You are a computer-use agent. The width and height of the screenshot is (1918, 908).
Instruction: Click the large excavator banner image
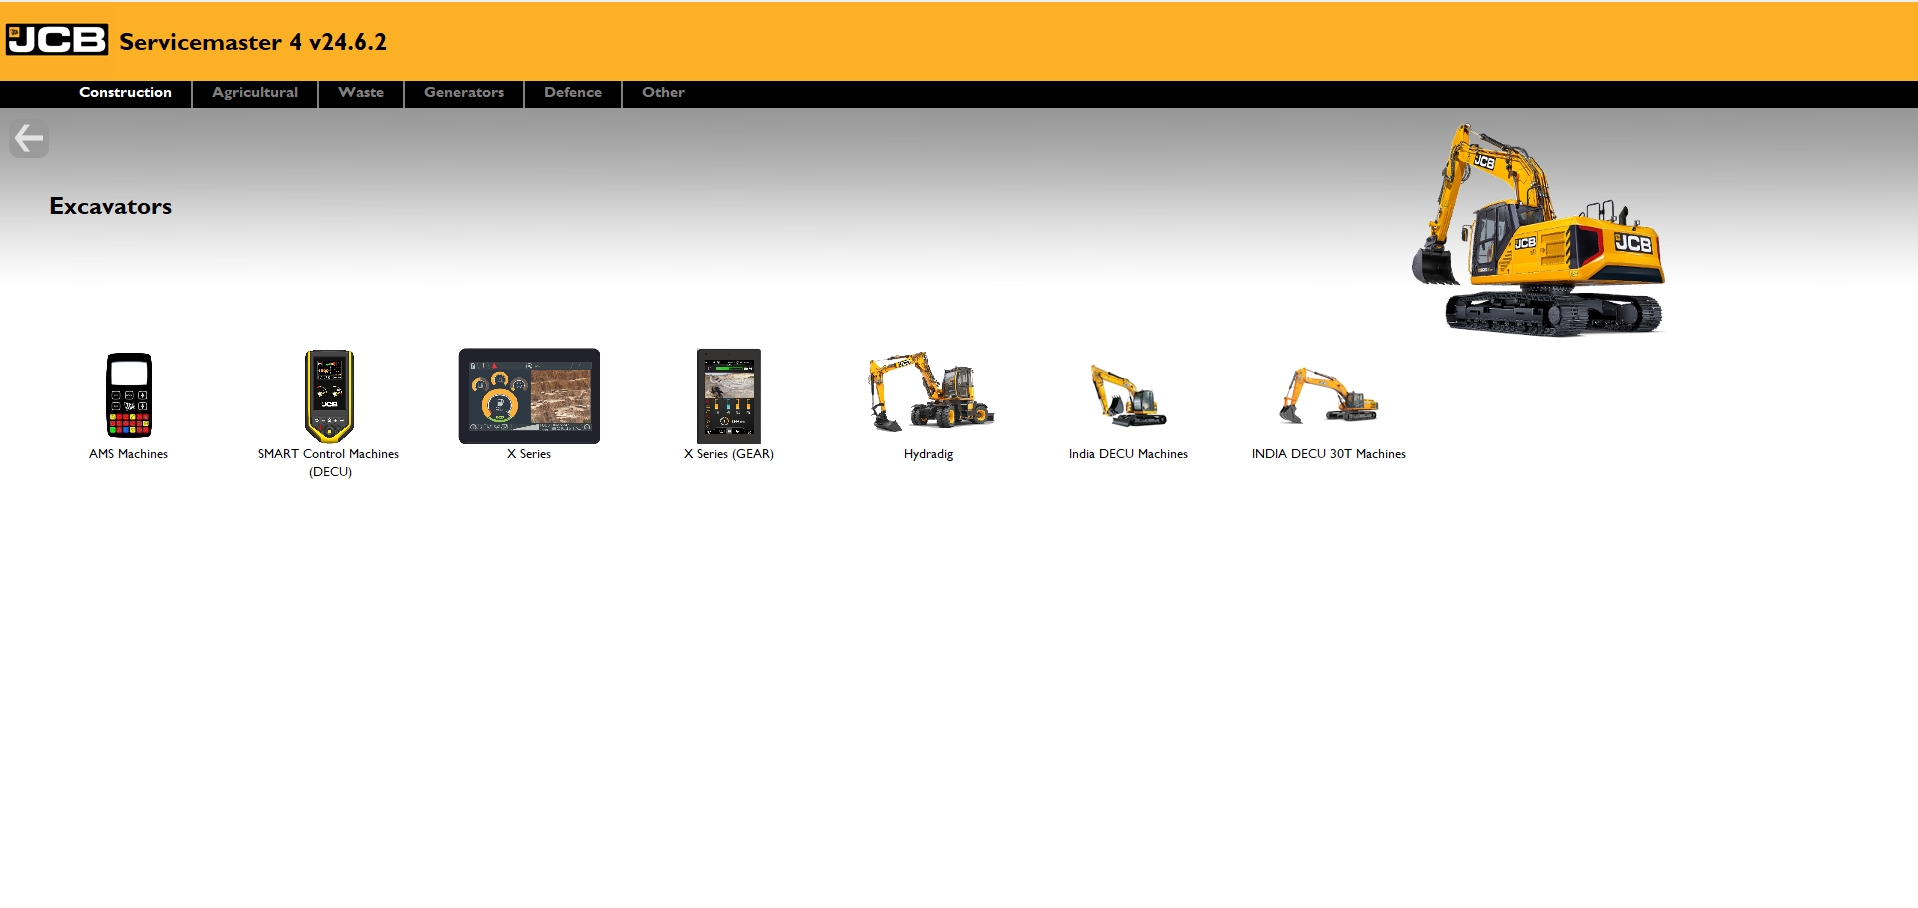coord(1545,230)
